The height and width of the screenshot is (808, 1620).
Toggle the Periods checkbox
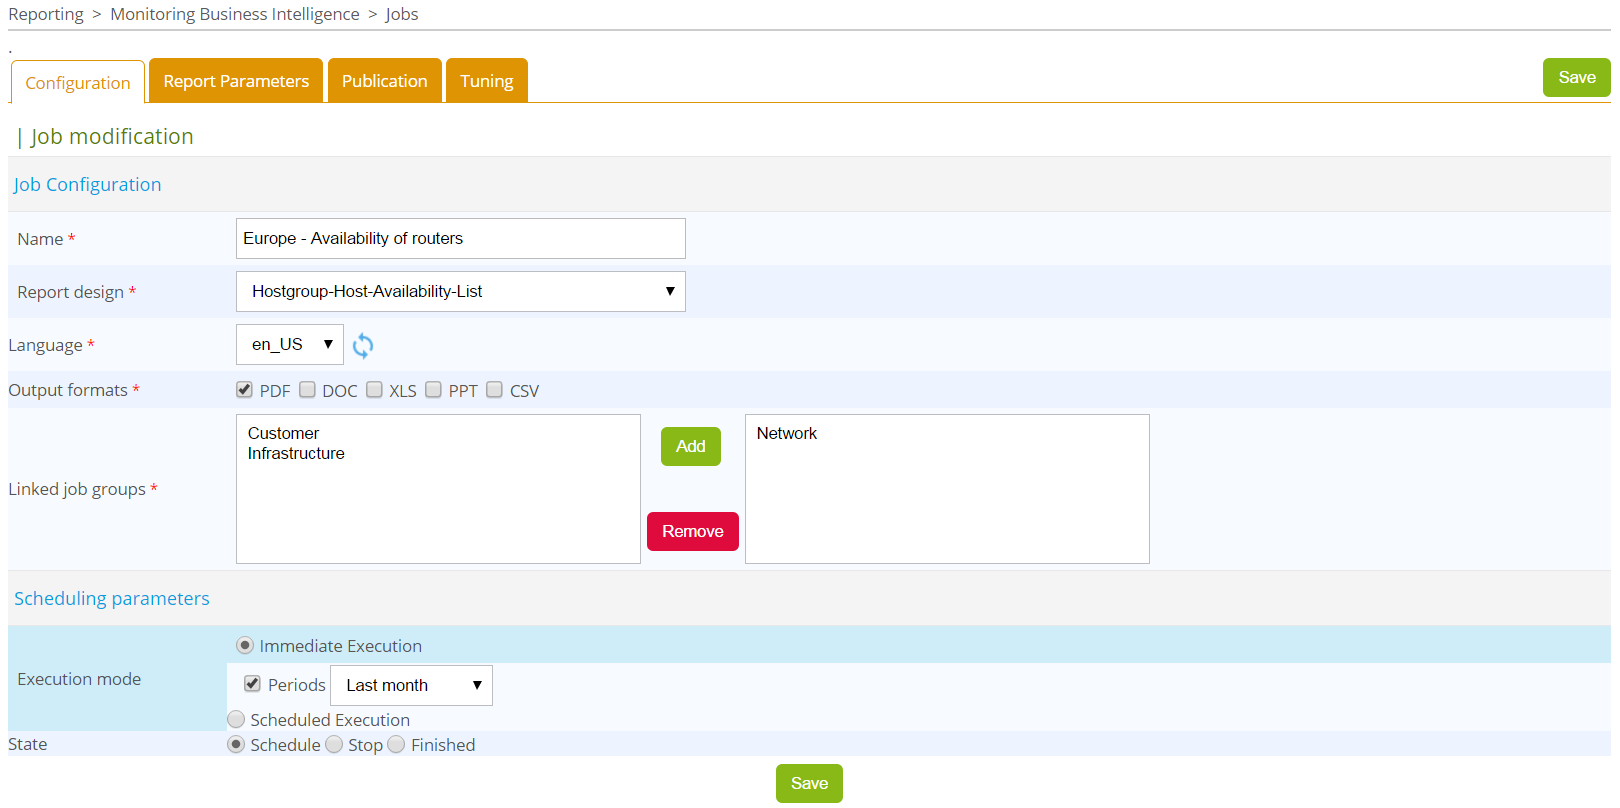[x=253, y=684]
